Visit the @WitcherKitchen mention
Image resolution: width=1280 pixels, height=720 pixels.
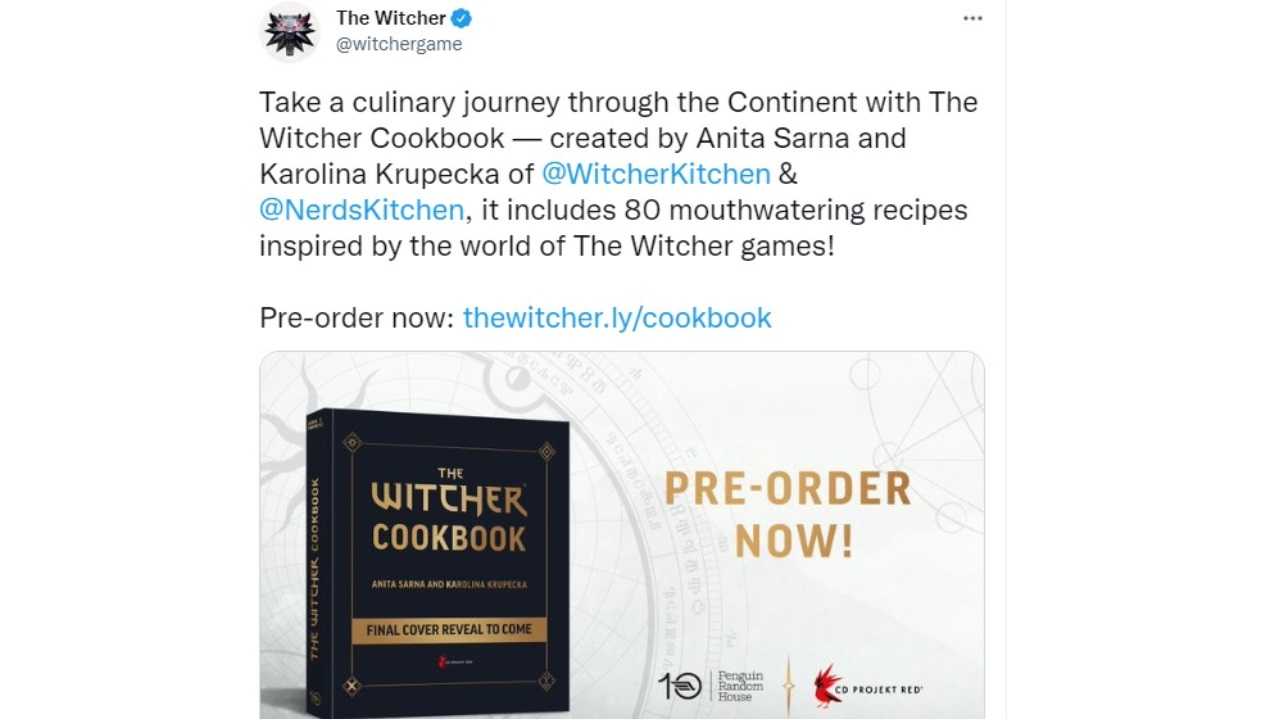click(x=656, y=174)
